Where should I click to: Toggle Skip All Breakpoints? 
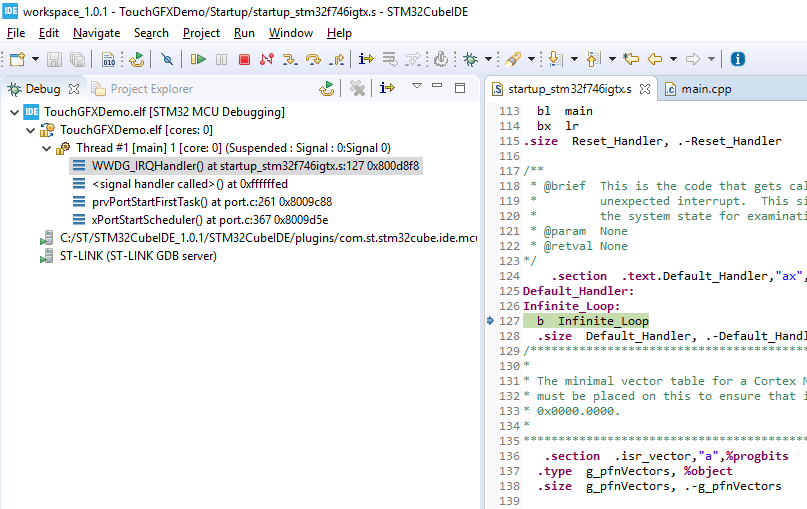[167, 59]
